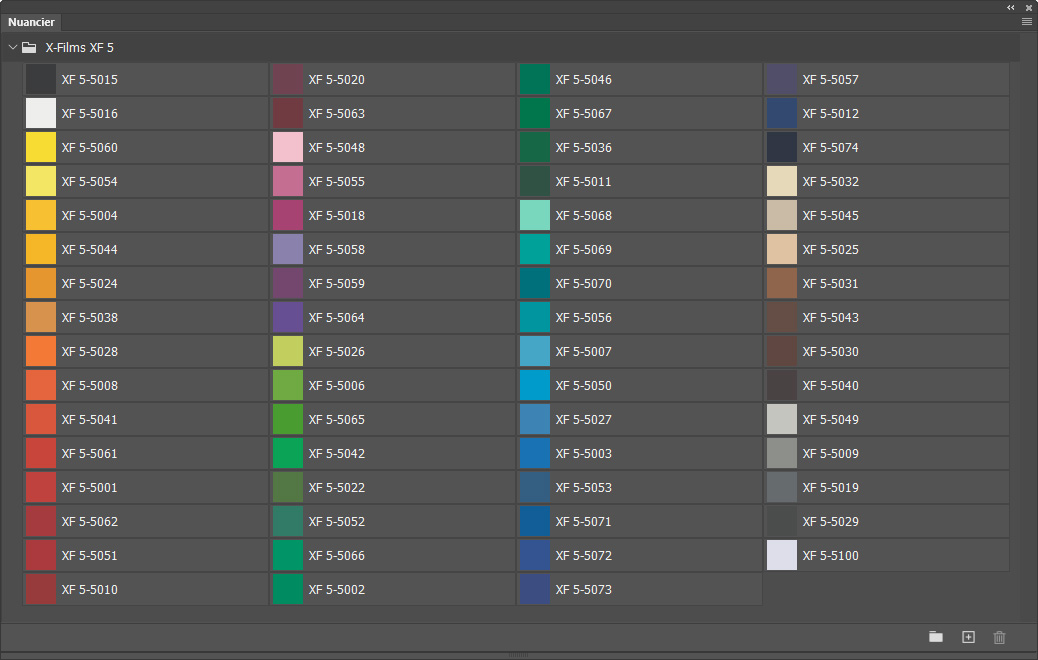Click the XF 5-5036 label
Image resolution: width=1038 pixels, height=660 pixels.
pyautogui.click(x=583, y=148)
